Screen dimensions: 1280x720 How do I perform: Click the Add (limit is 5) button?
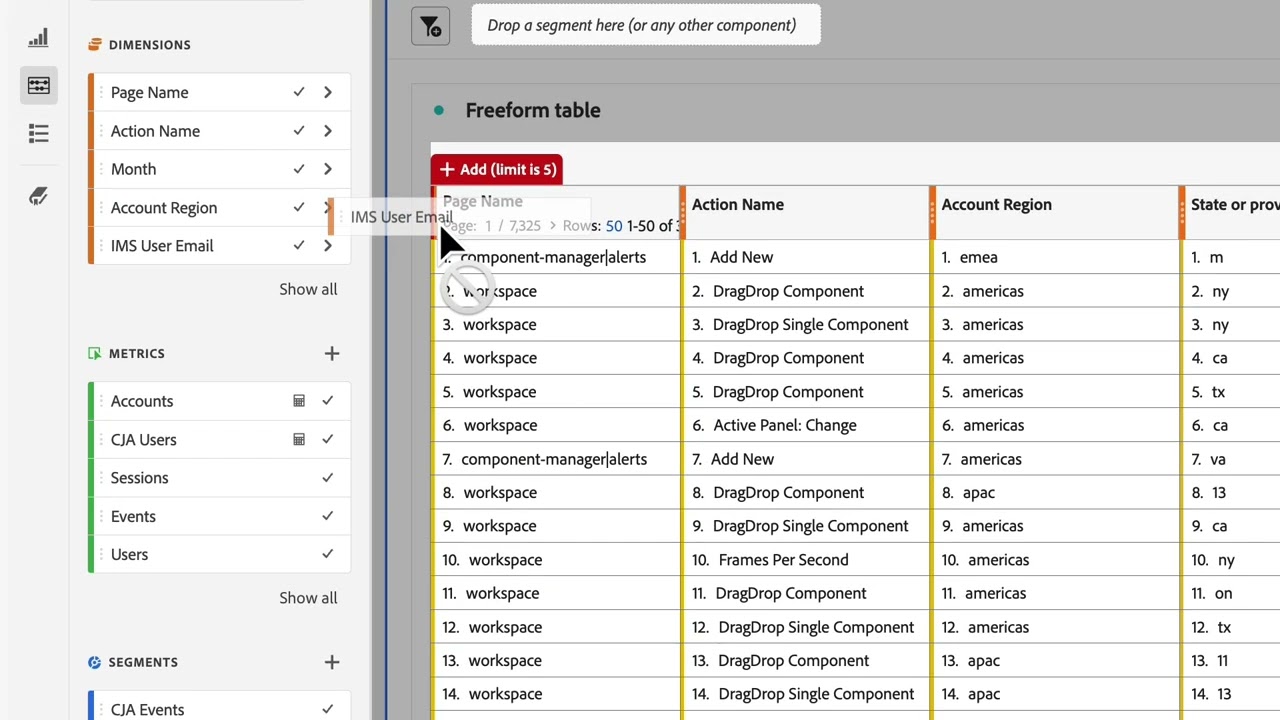tap(497, 170)
